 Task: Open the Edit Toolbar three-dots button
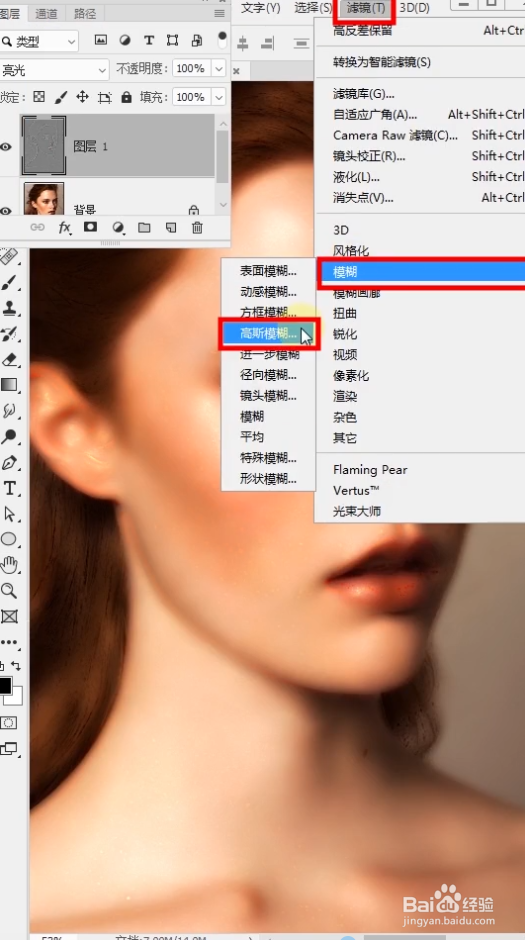(8, 642)
